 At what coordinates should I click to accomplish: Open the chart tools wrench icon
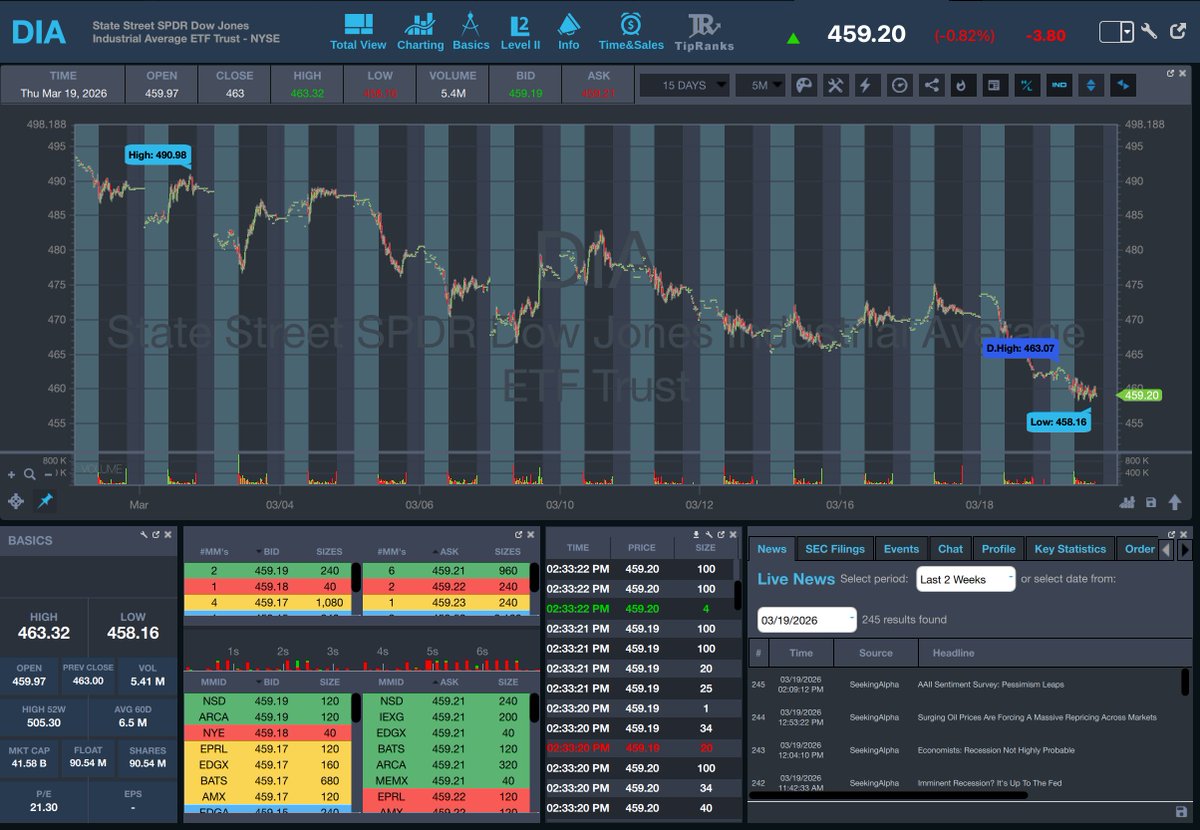pyautogui.click(x=836, y=85)
